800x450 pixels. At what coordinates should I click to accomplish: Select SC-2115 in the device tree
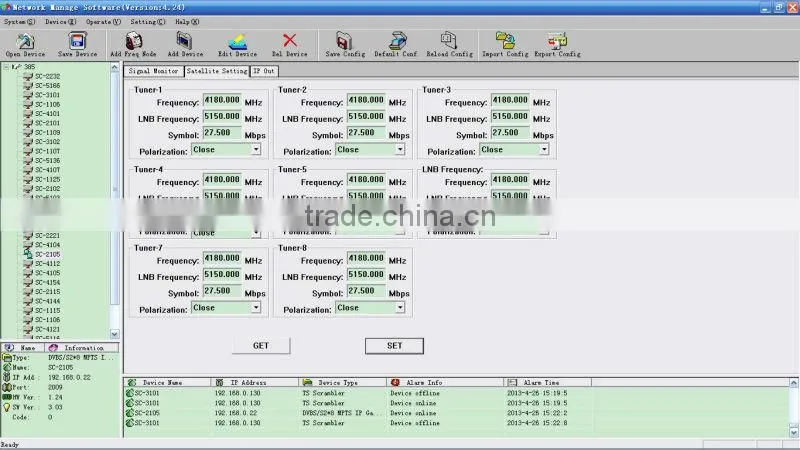pos(47,292)
